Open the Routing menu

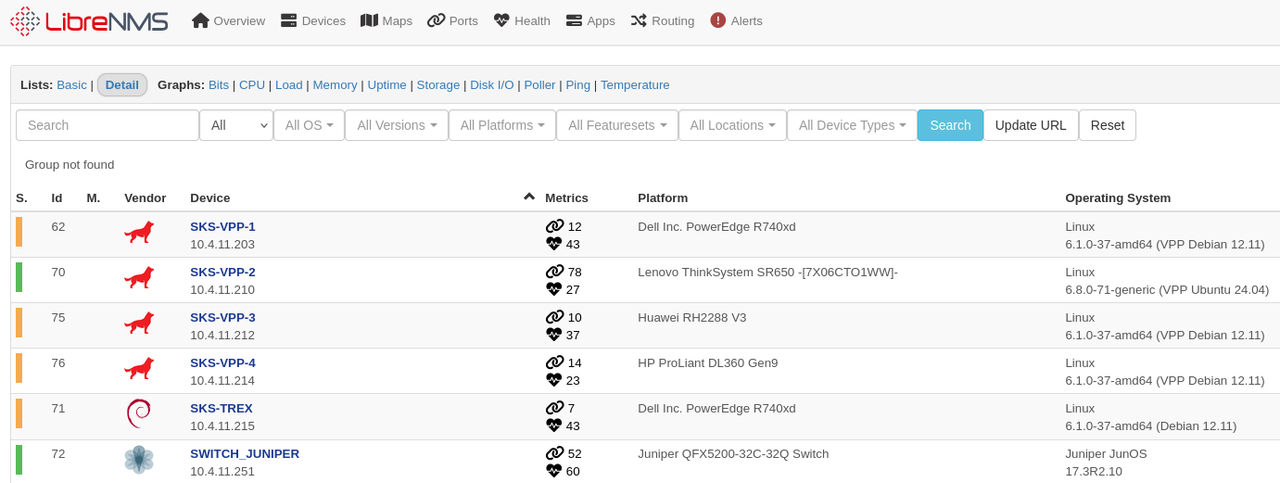click(x=662, y=21)
